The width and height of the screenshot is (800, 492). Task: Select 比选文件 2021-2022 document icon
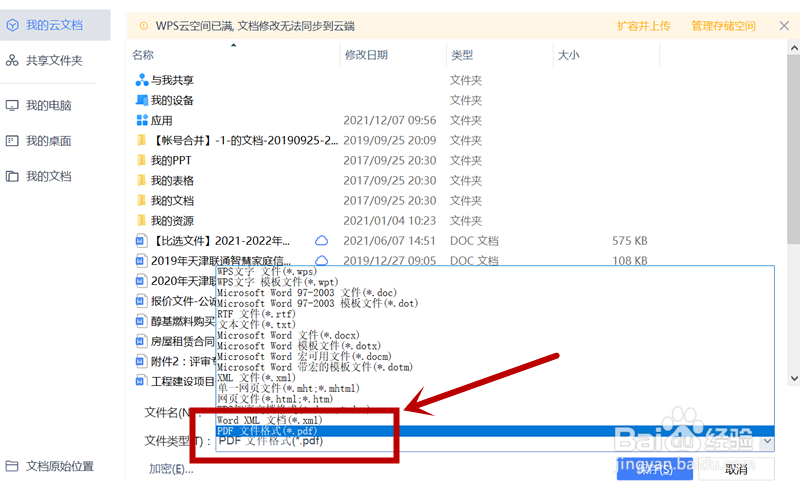coord(141,240)
